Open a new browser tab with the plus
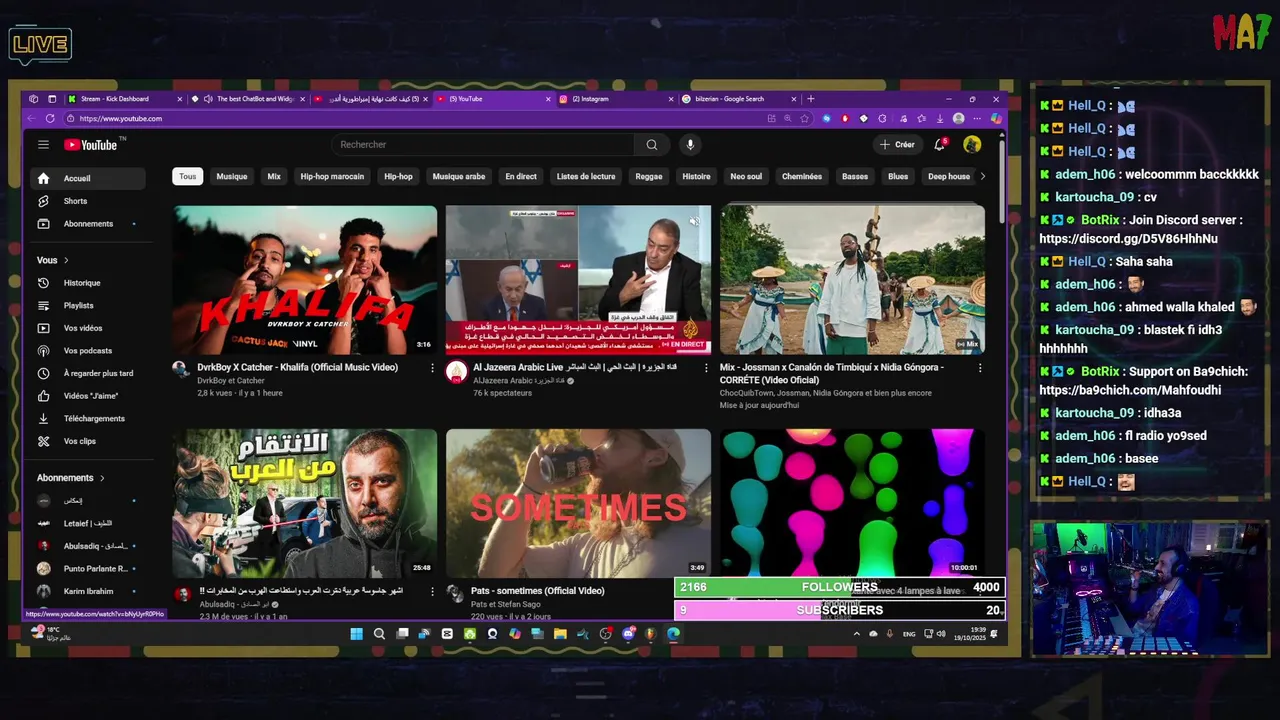1280x720 pixels. (811, 99)
